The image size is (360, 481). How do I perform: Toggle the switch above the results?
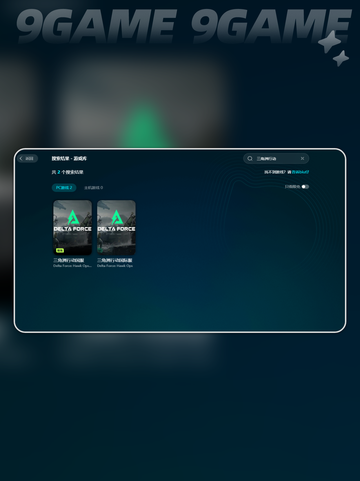point(305,187)
